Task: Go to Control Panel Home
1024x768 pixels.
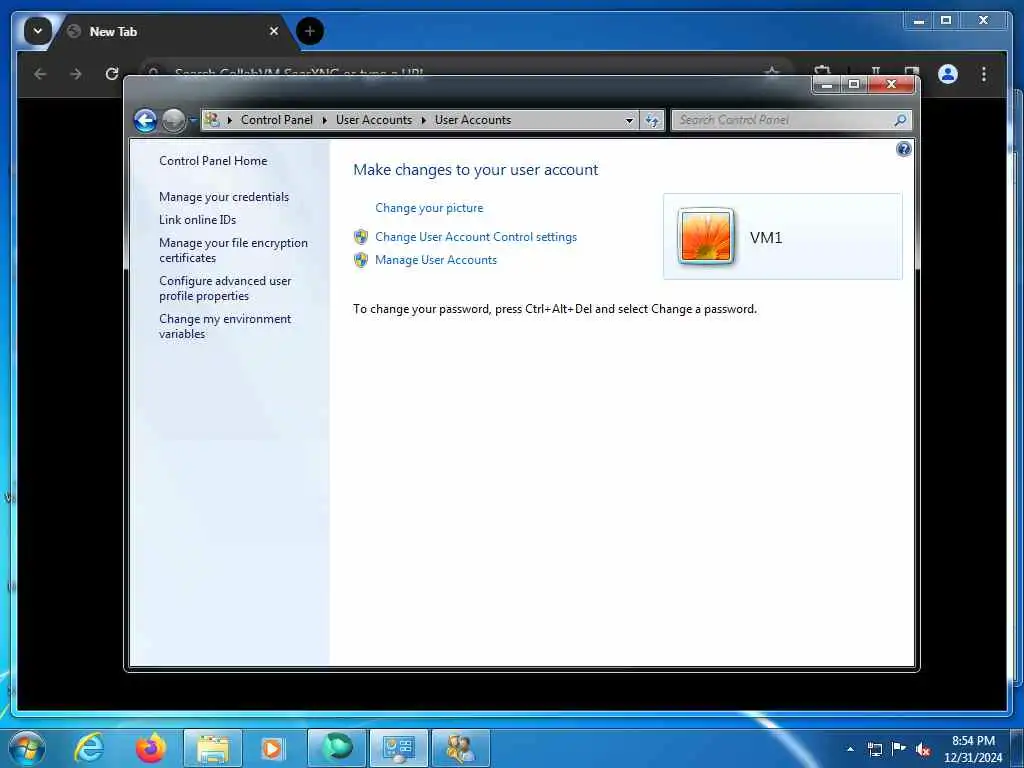Action: 213,161
